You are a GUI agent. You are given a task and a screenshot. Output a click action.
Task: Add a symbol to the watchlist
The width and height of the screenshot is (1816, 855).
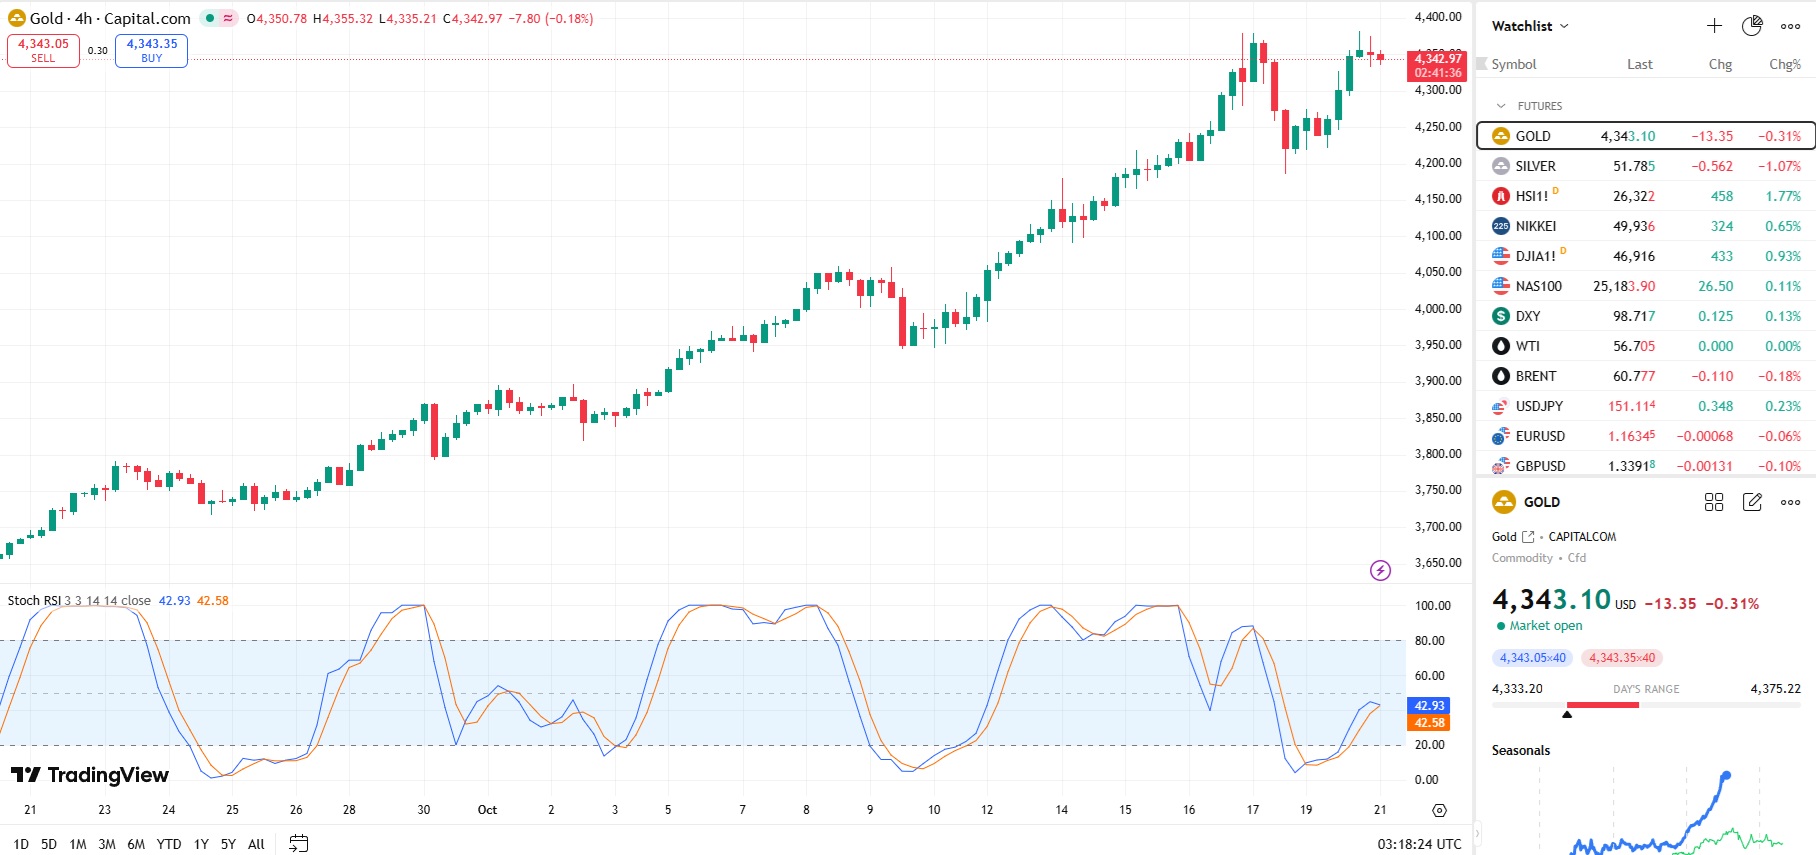1714,26
